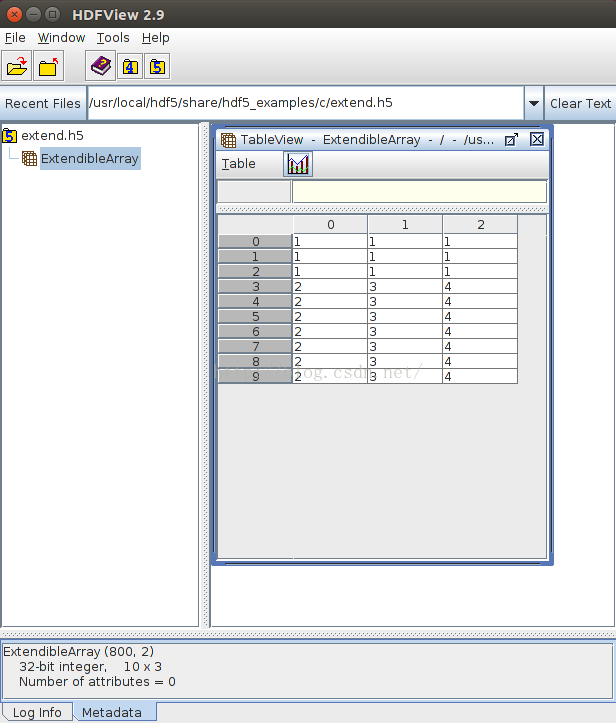Select row header 2

pos(255,272)
